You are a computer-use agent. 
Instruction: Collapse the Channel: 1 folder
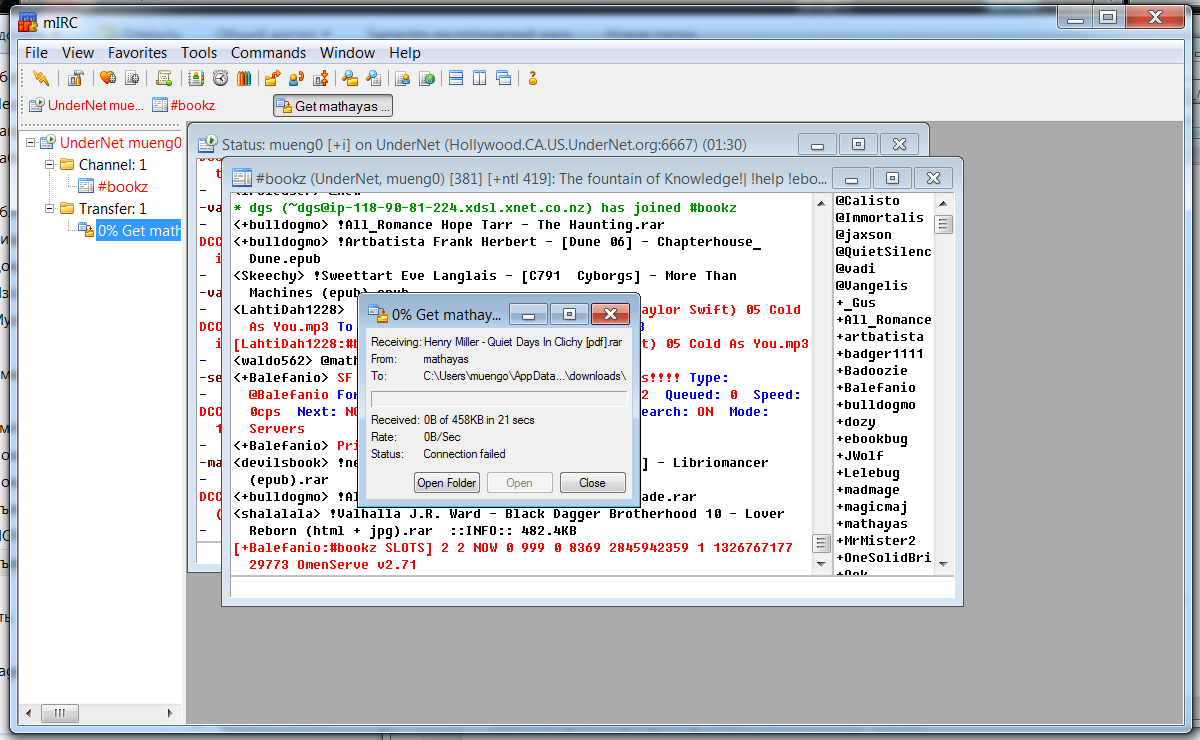[49, 165]
